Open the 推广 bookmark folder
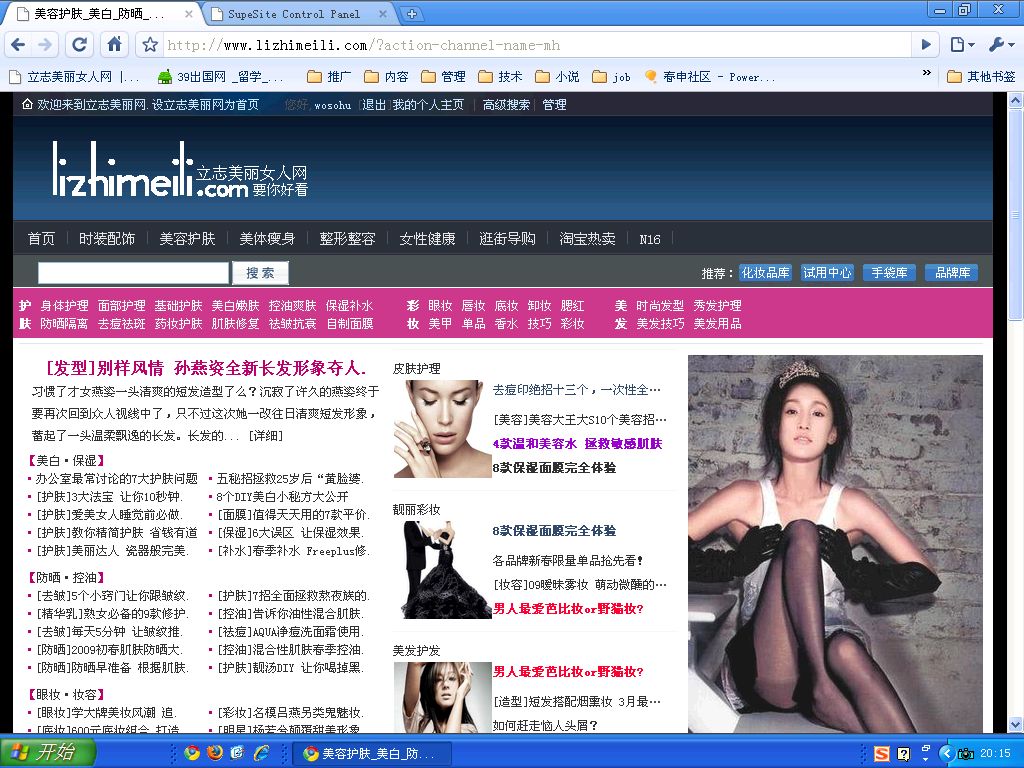The height and width of the screenshot is (768, 1024). (x=328, y=77)
